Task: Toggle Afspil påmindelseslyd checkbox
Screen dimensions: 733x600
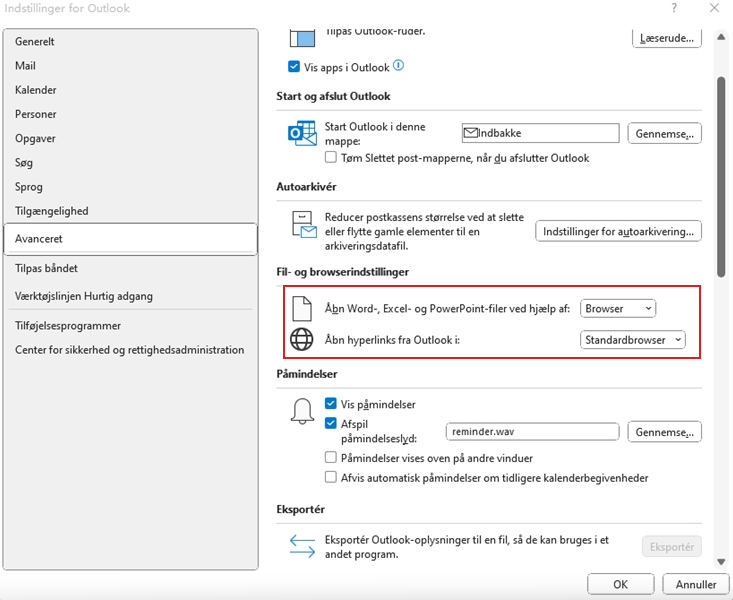Action: click(x=331, y=423)
